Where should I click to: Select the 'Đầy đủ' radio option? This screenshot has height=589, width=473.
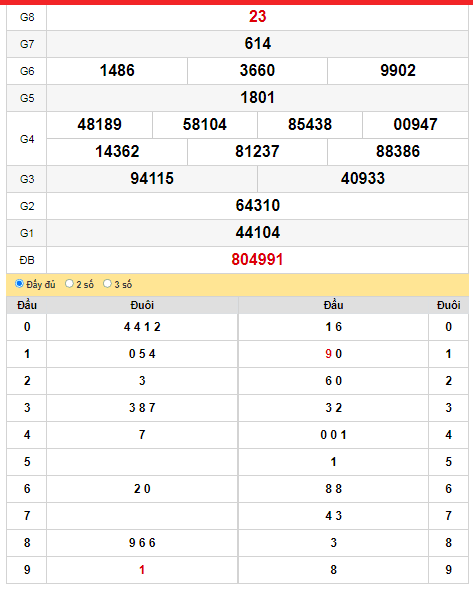tap(19, 284)
